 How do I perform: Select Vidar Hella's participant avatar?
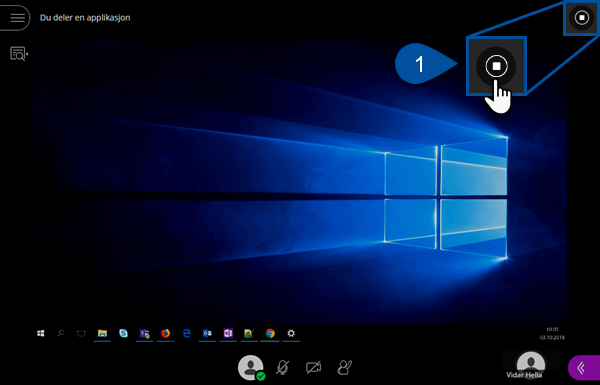530,365
